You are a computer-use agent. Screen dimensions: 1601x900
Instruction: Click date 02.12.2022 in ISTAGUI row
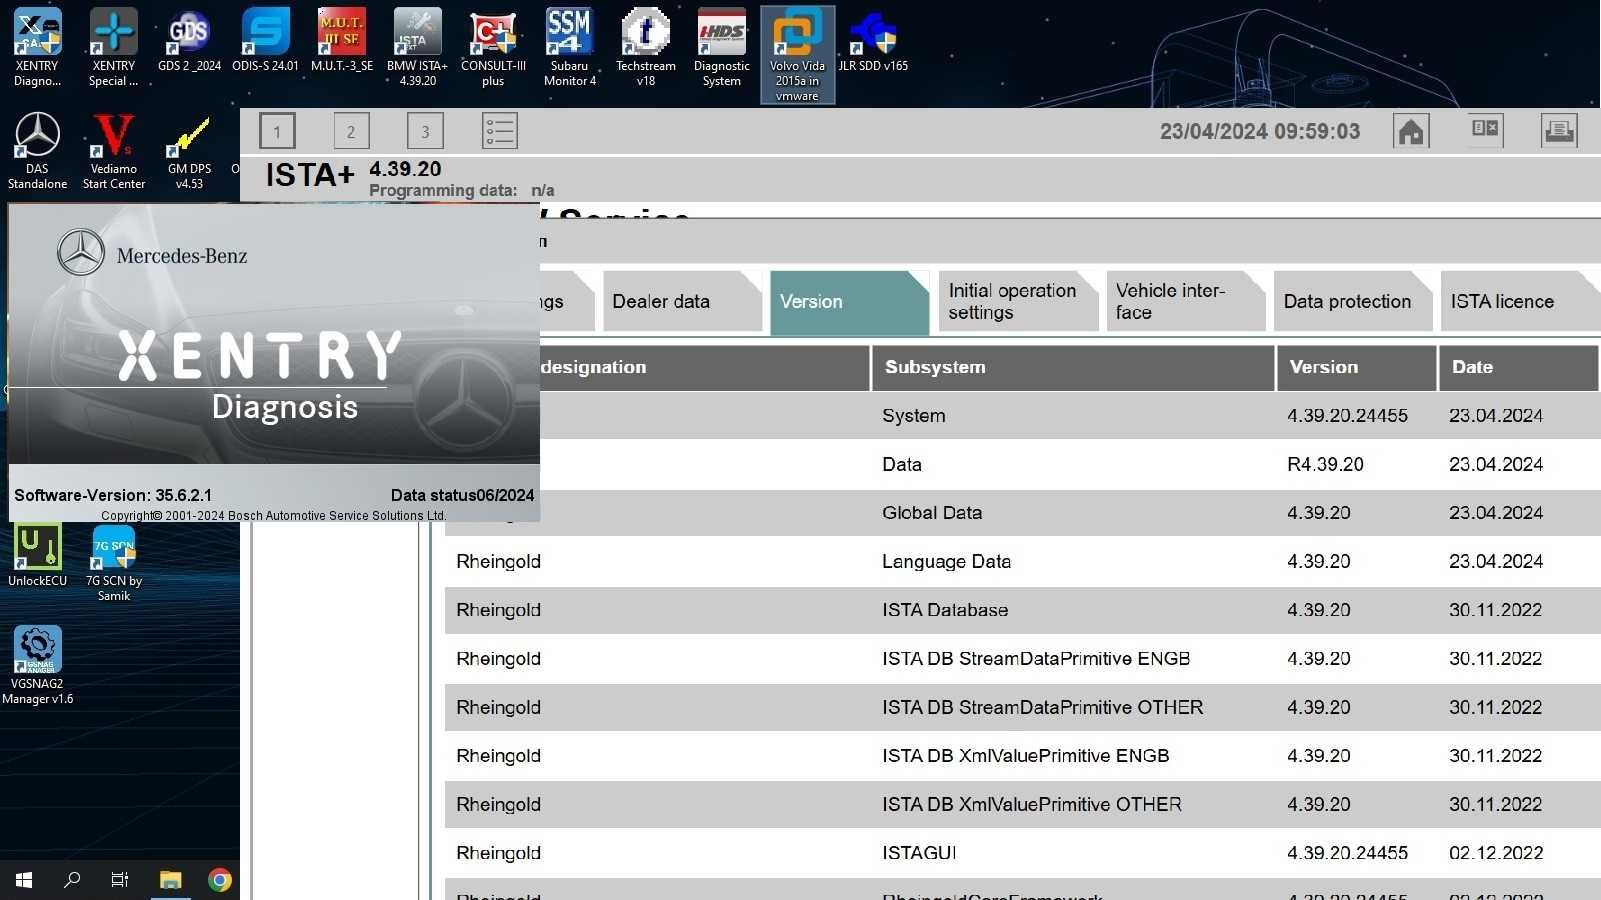(1496, 853)
